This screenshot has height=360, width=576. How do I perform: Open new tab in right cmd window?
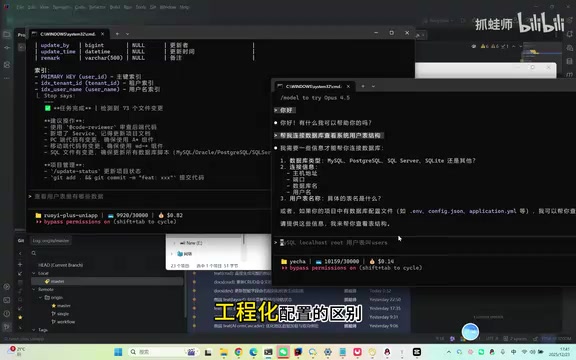tap(363, 86)
